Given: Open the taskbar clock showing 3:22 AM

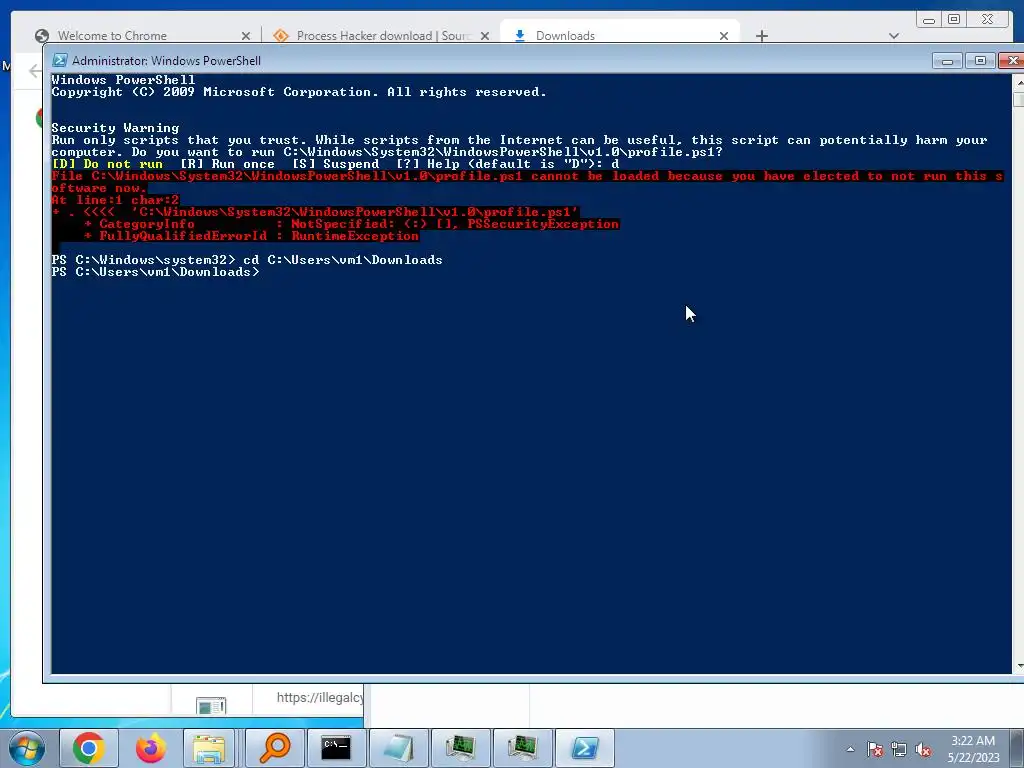Looking at the screenshot, I should 973,749.
